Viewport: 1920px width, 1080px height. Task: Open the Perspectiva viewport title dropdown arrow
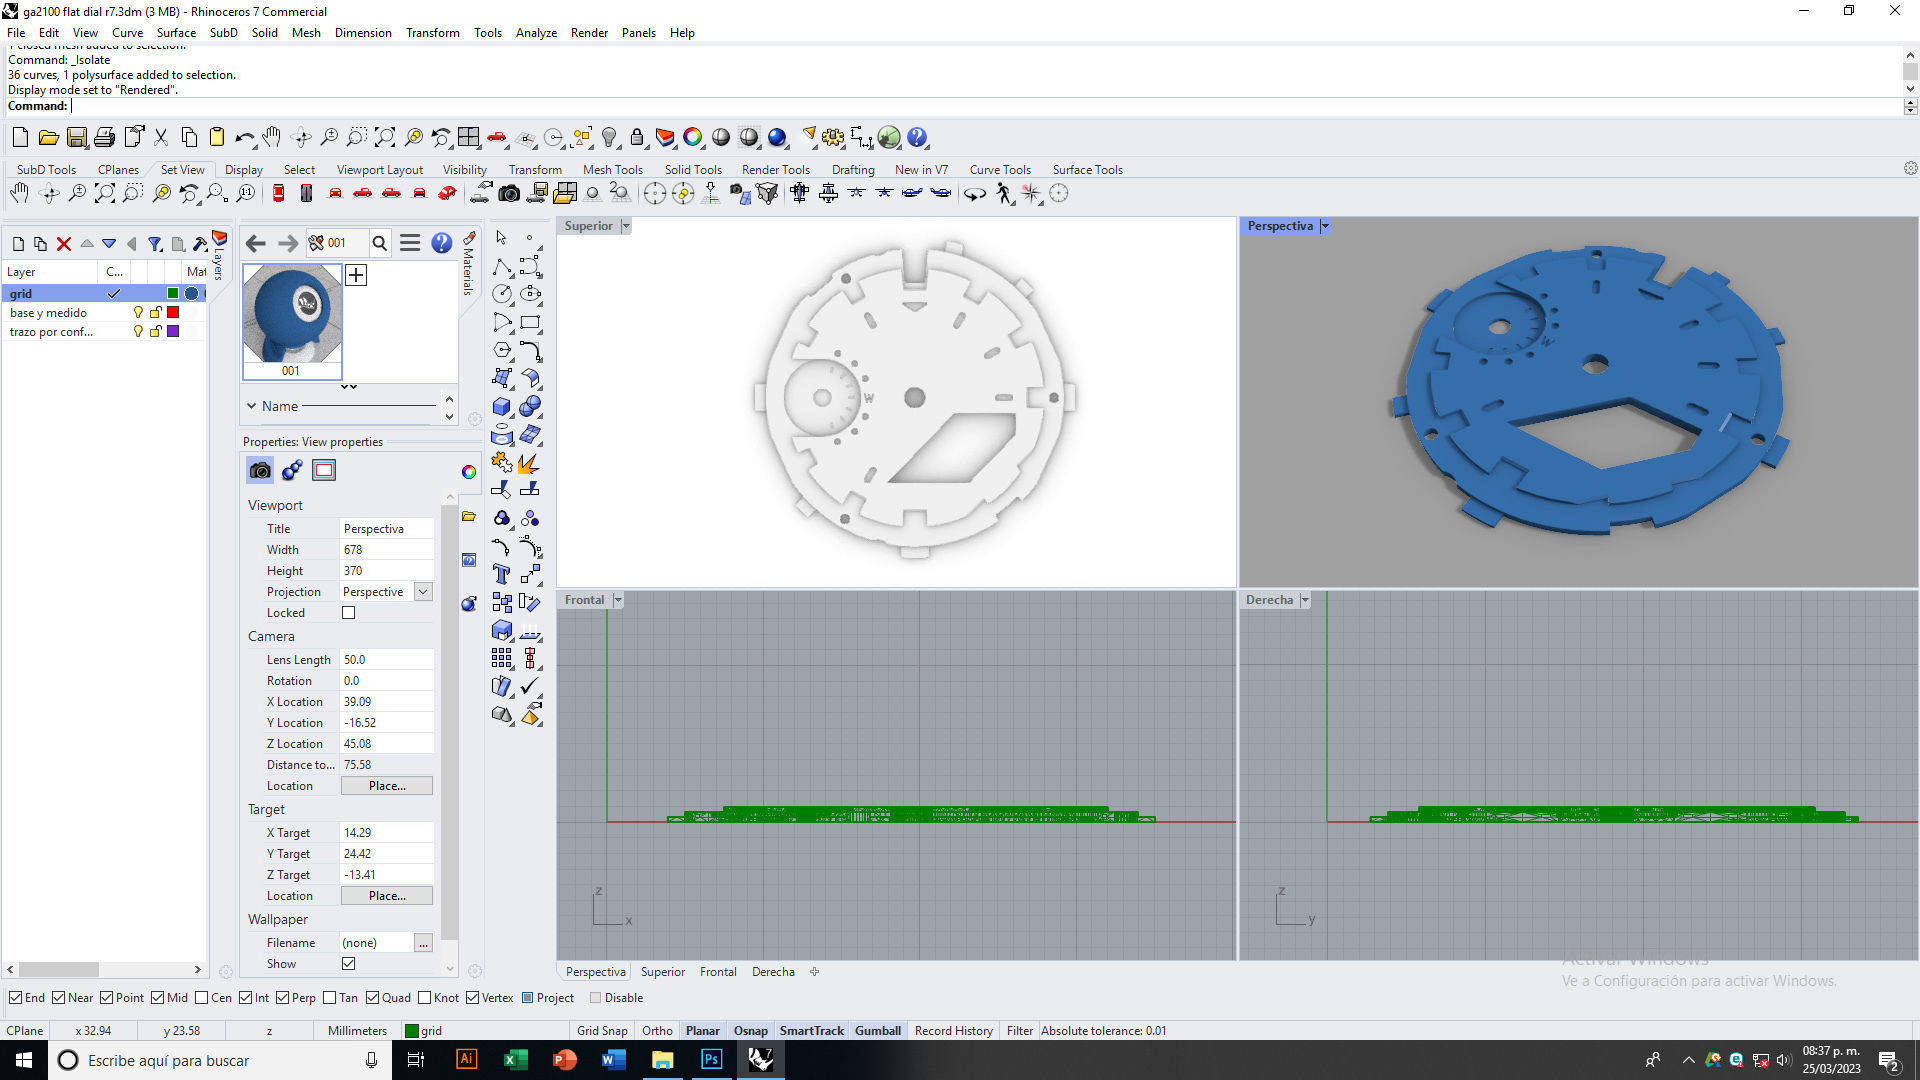pos(1325,226)
